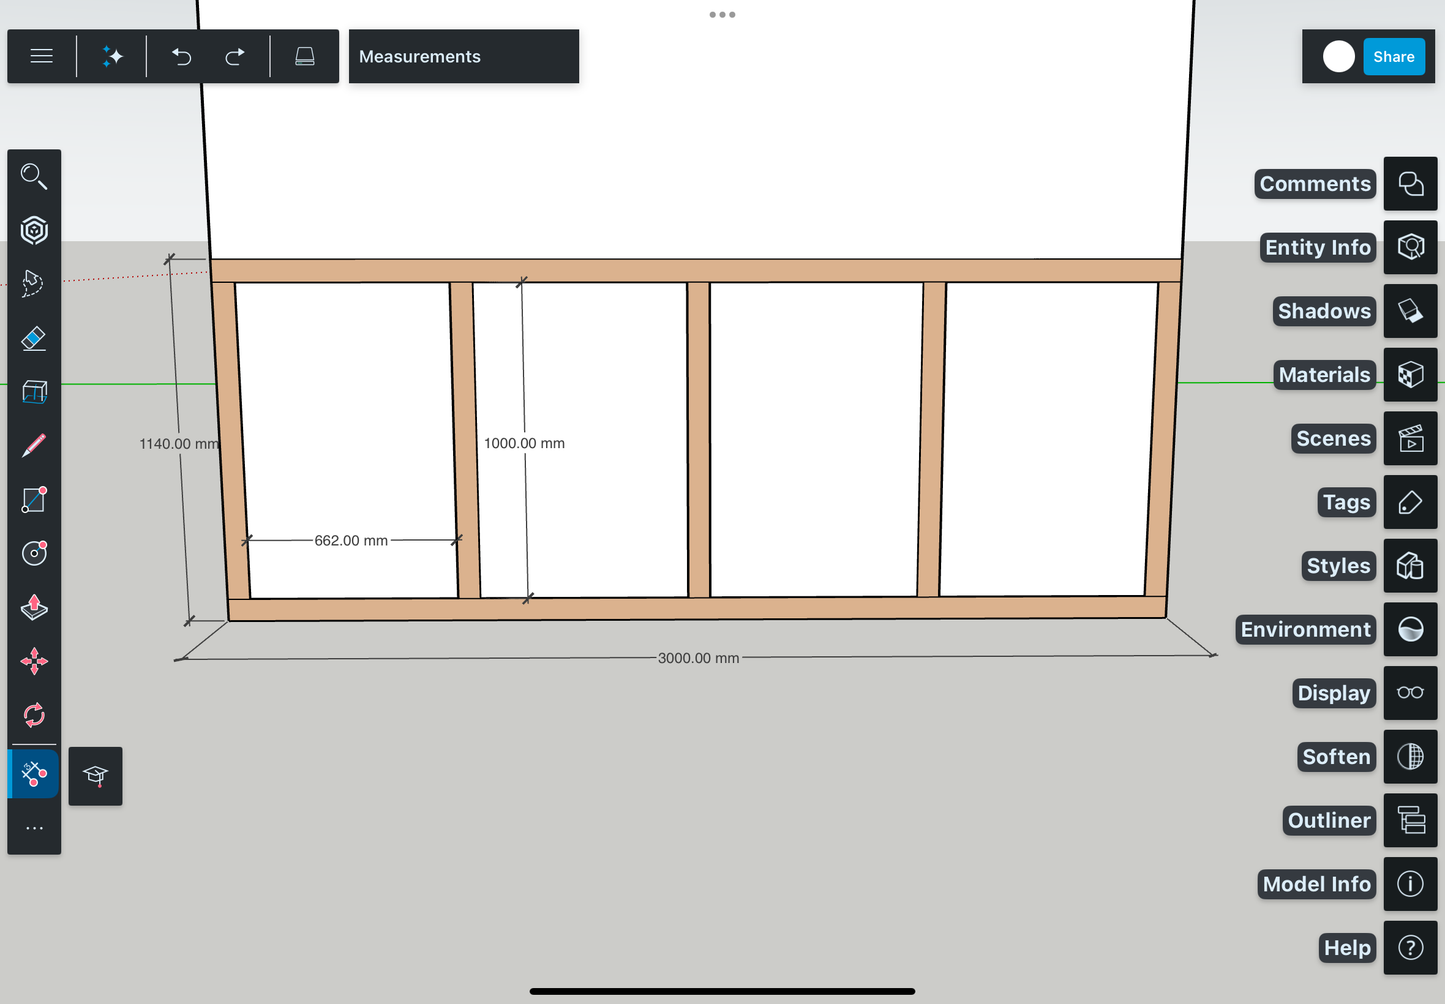The height and width of the screenshot is (1004, 1445).
Task: Open the Search tool finder
Action: 34,176
